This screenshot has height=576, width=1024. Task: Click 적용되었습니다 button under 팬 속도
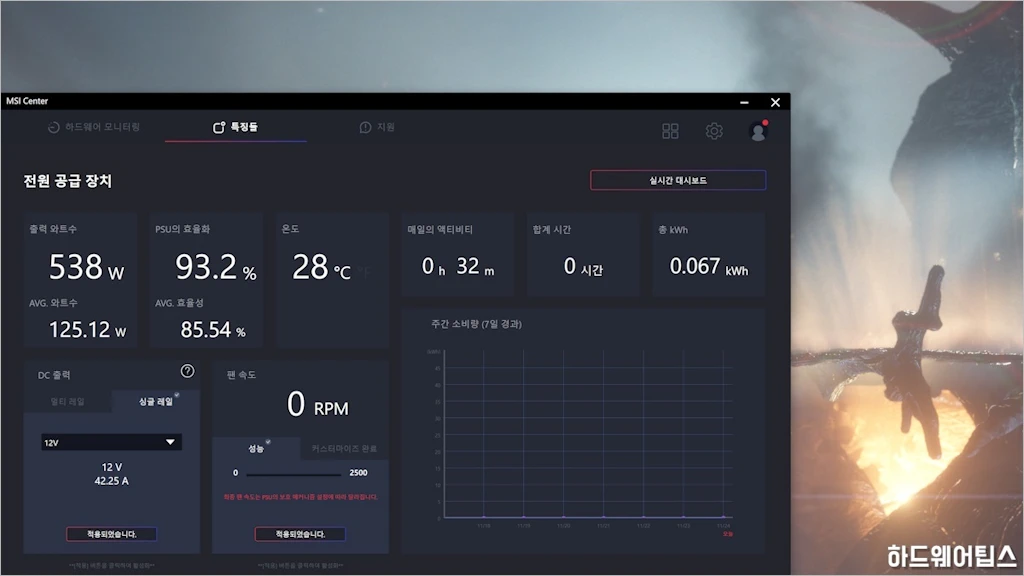(300, 534)
